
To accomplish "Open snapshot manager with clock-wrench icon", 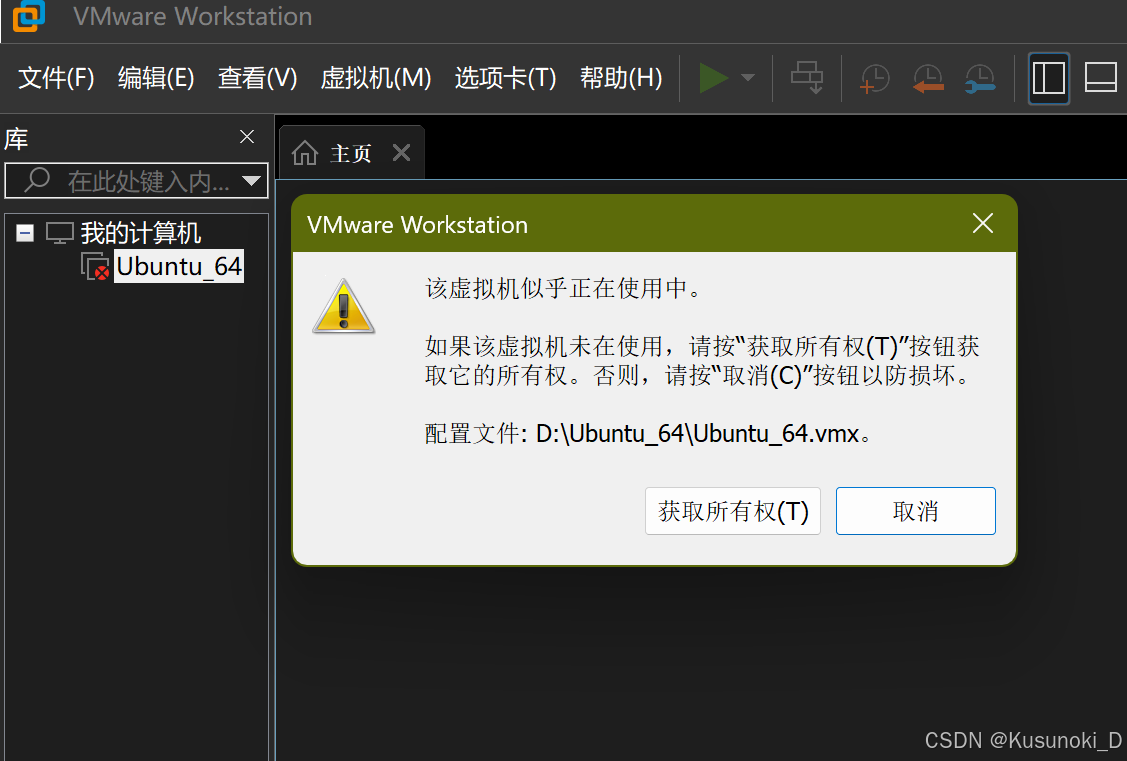I will coord(980,78).
